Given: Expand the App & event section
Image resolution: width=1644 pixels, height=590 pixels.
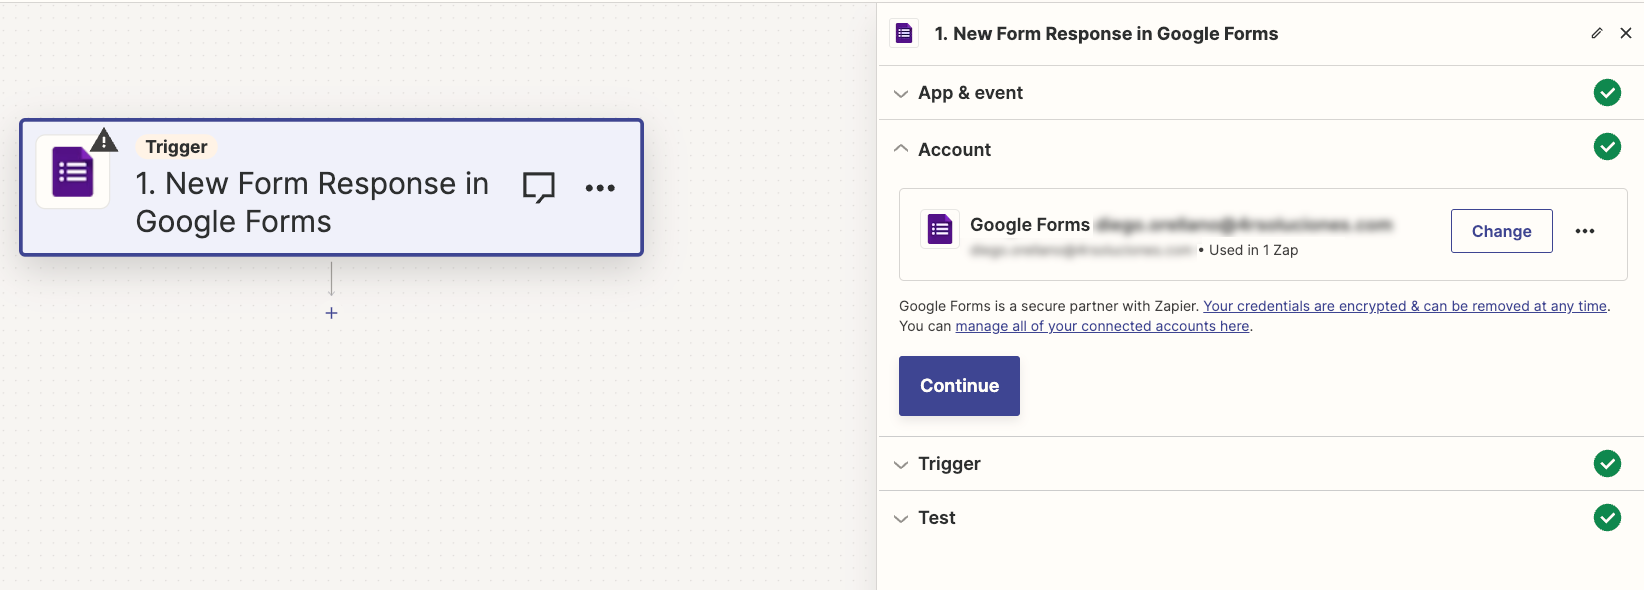Looking at the screenshot, I should pyautogui.click(x=1261, y=93).
